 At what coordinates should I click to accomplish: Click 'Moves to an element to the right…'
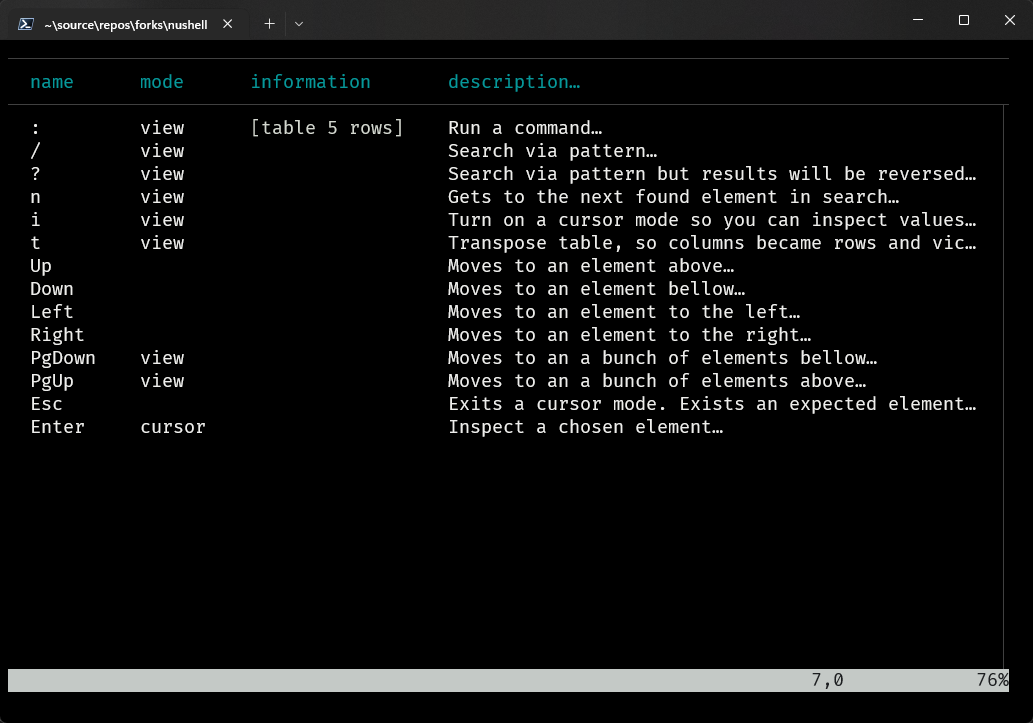(630, 335)
